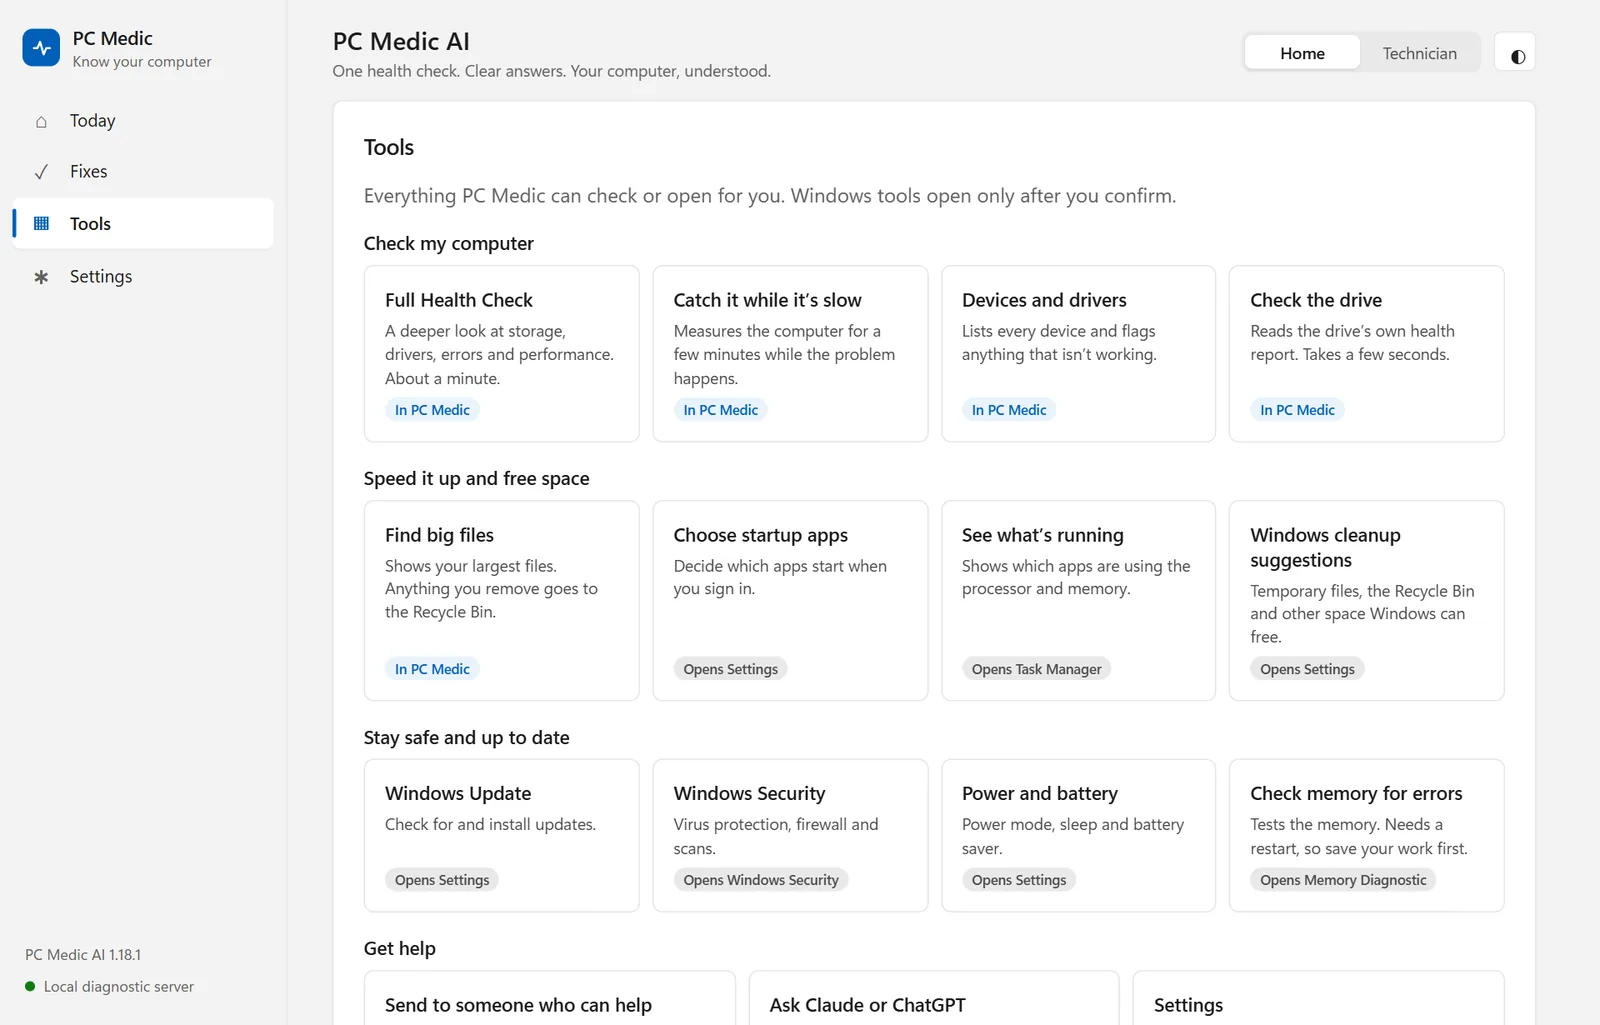The height and width of the screenshot is (1025, 1600).
Task: Switch to Home mode
Action: (x=1302, y=53)
